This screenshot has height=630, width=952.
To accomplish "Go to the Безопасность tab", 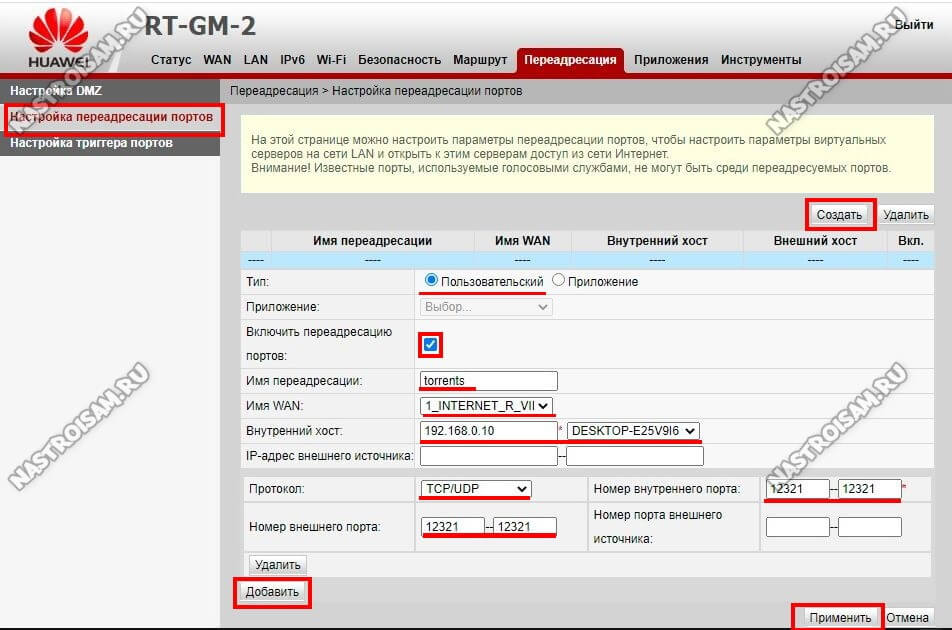I will click(399, 60).
